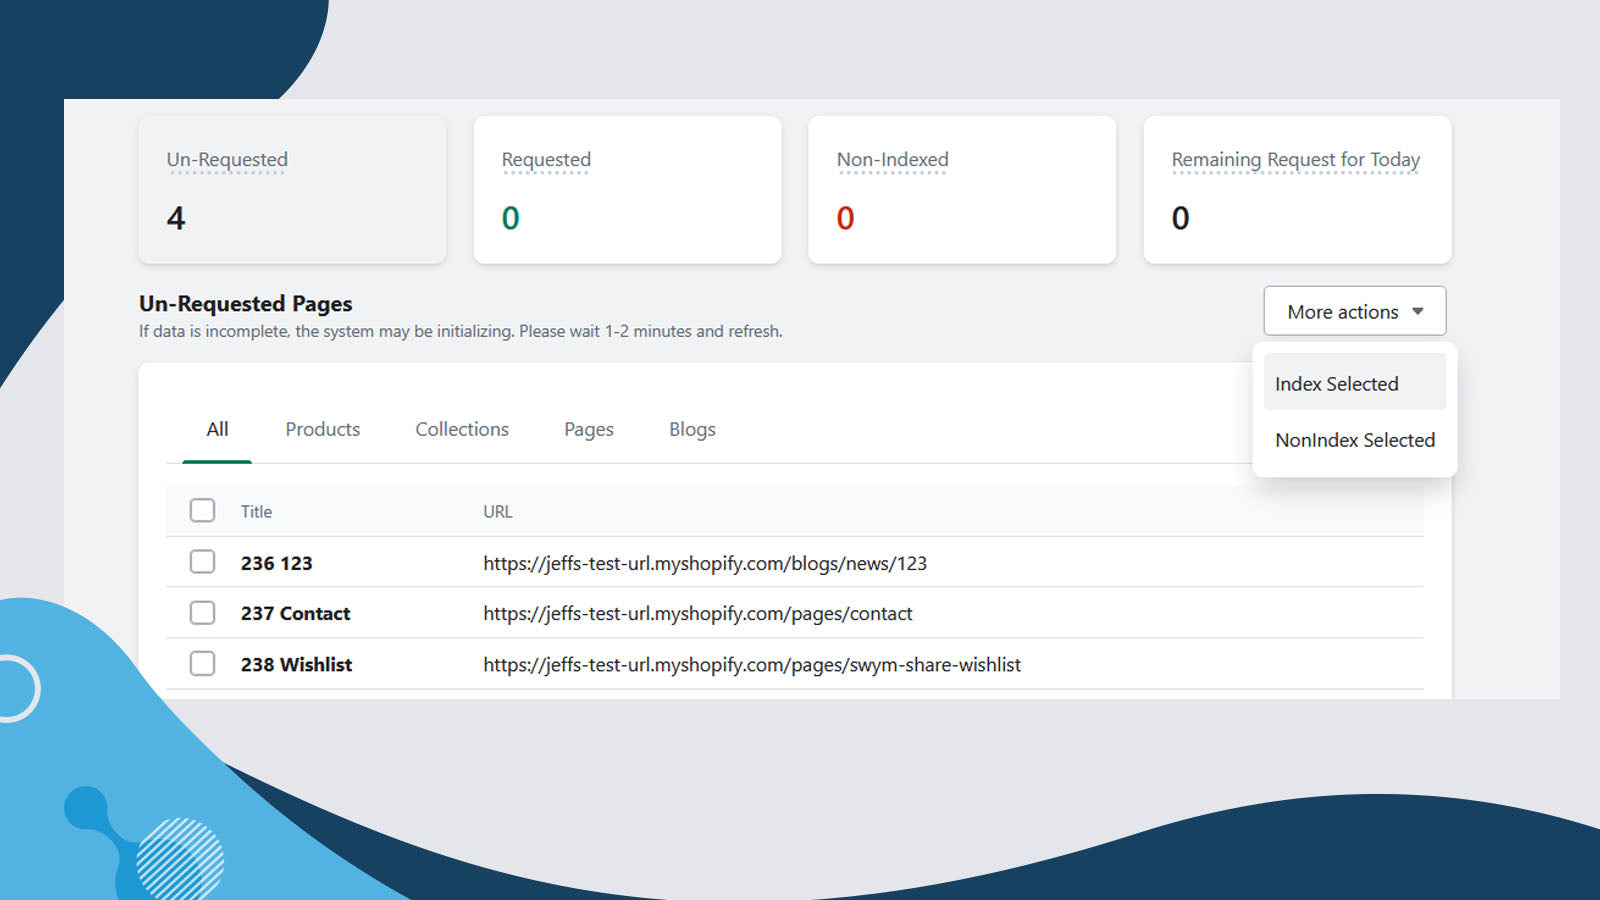Click the Remaining Request for Today card

[x=1297, y=190]
